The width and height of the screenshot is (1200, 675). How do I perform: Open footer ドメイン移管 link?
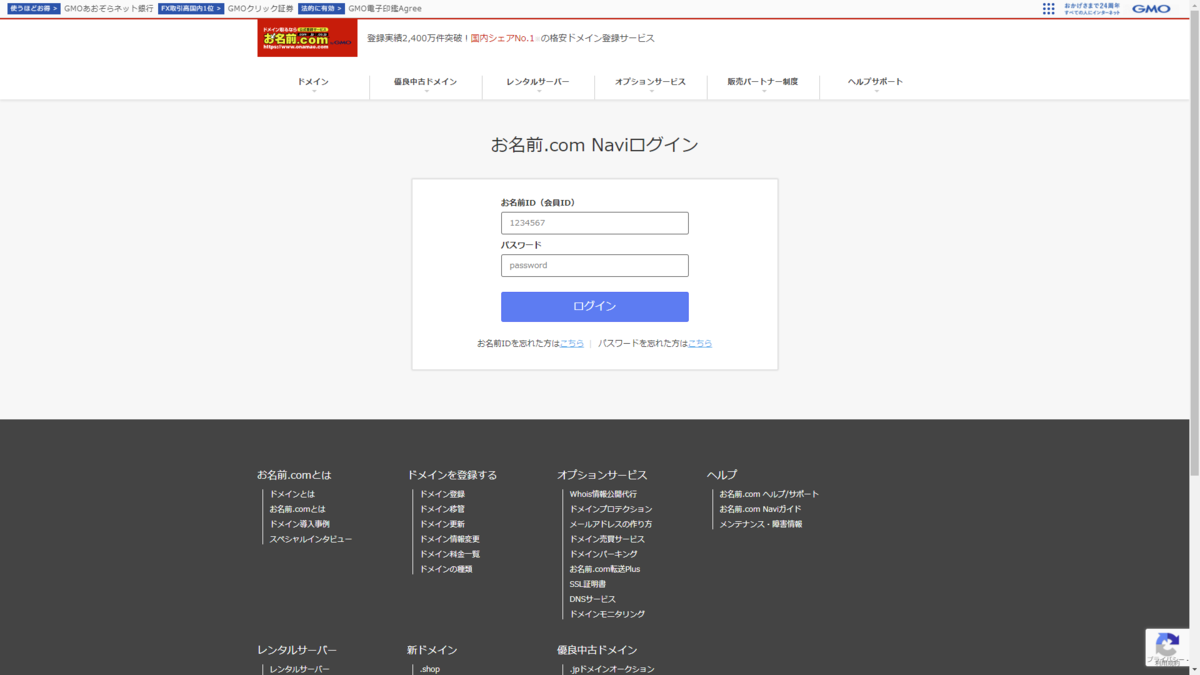point(442,509)
